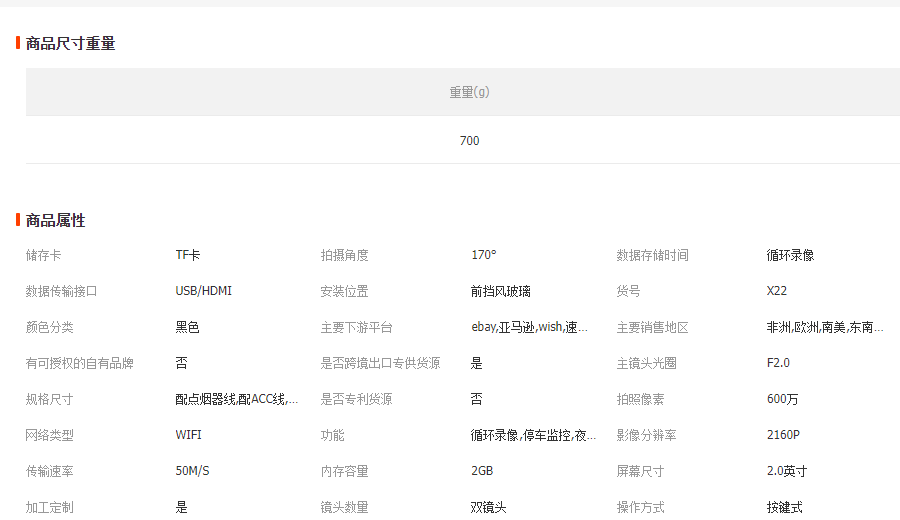Click the 循环录像 data storage value
This screenshot has width=900, height=520.
click(x=790, y=255)
